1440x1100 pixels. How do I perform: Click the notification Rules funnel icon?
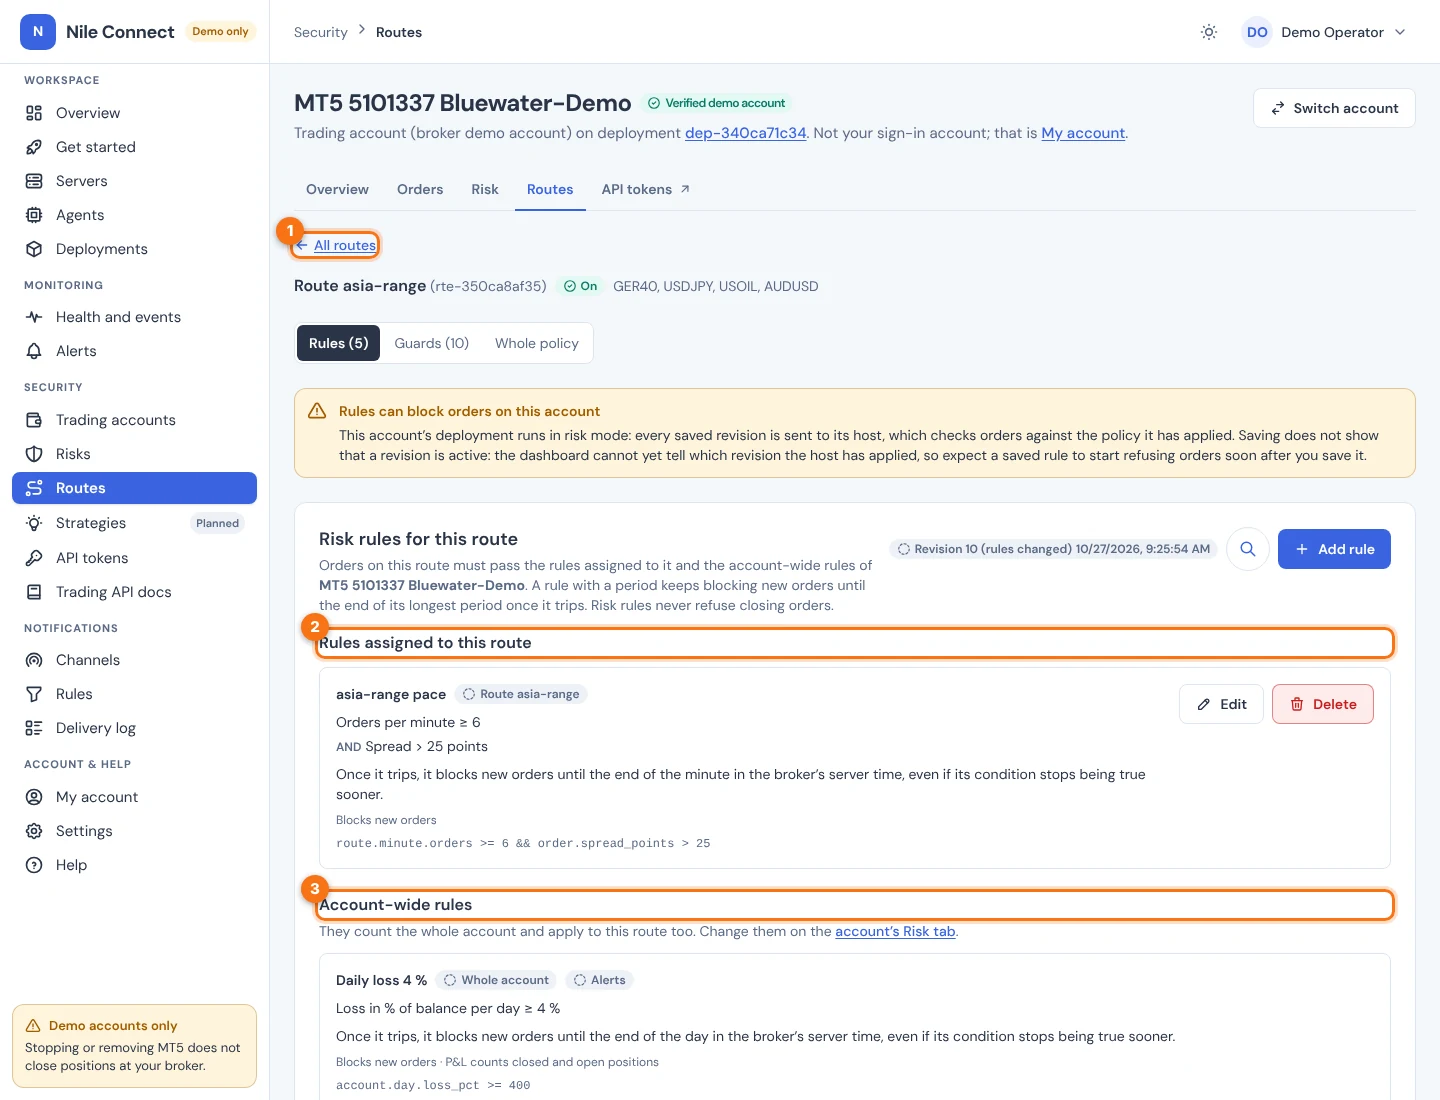tap(34, 694)
